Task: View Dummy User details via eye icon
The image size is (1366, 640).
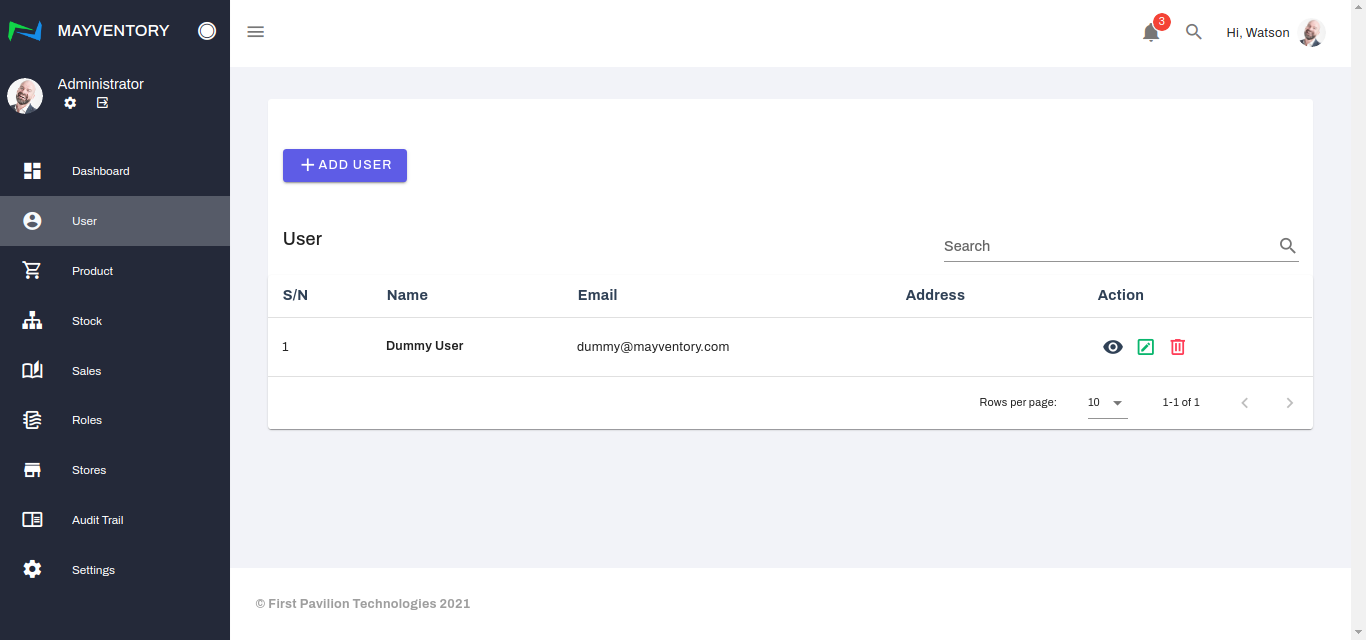Action: [x=1112, y=347]
